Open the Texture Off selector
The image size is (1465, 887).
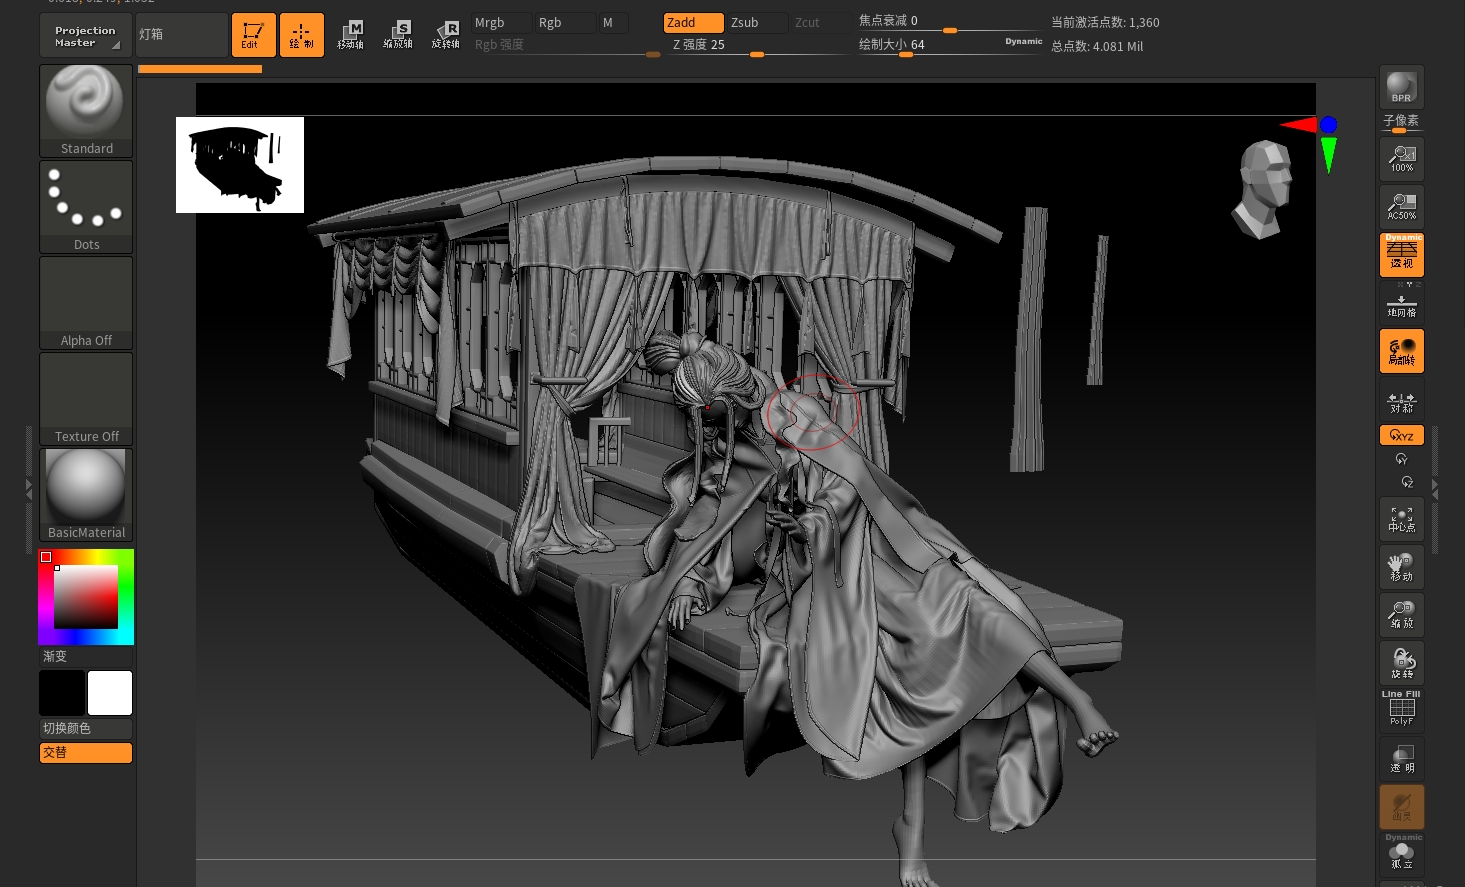click(86, 399)
